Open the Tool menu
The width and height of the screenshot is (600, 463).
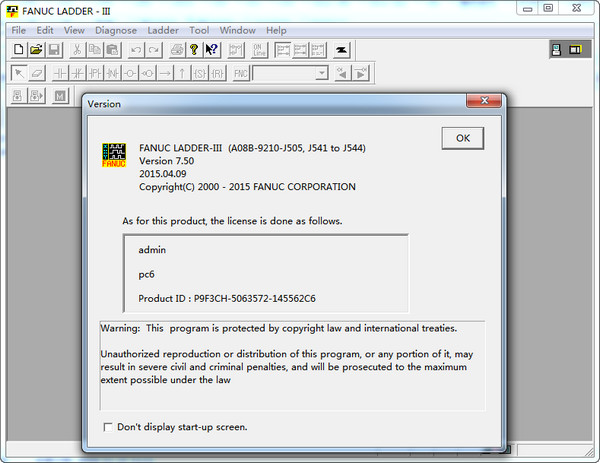coord(199,30)
